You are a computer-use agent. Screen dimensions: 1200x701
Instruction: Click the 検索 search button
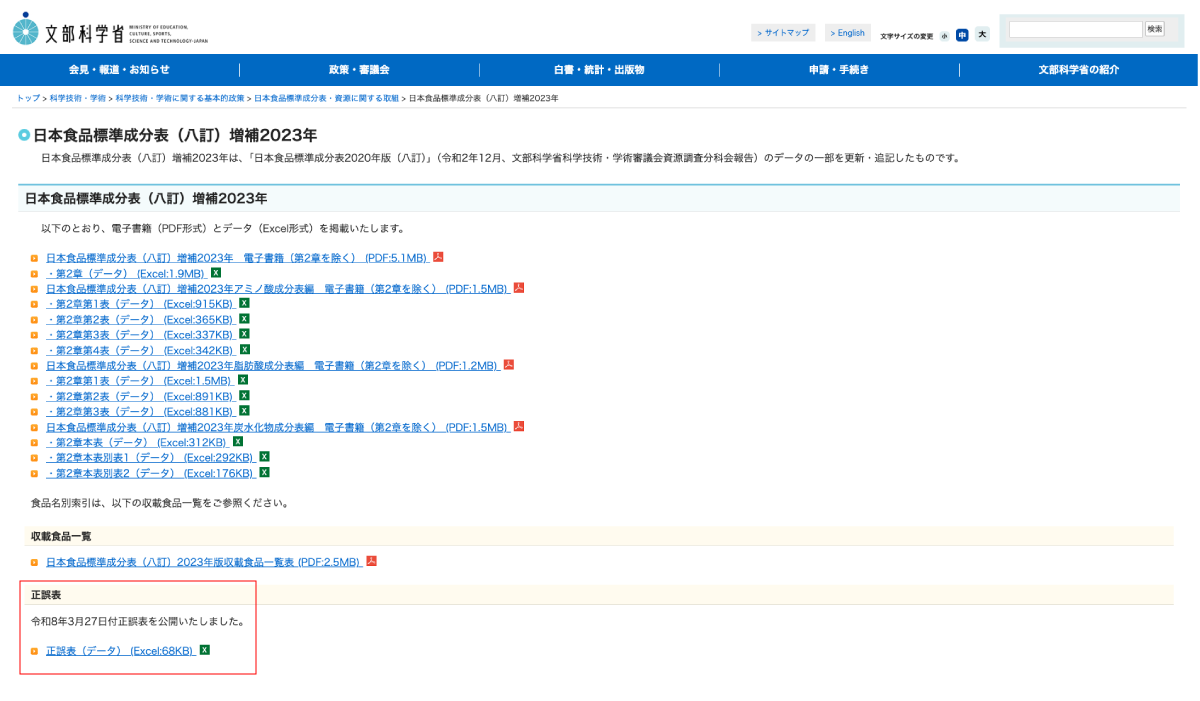(1155, 29)
